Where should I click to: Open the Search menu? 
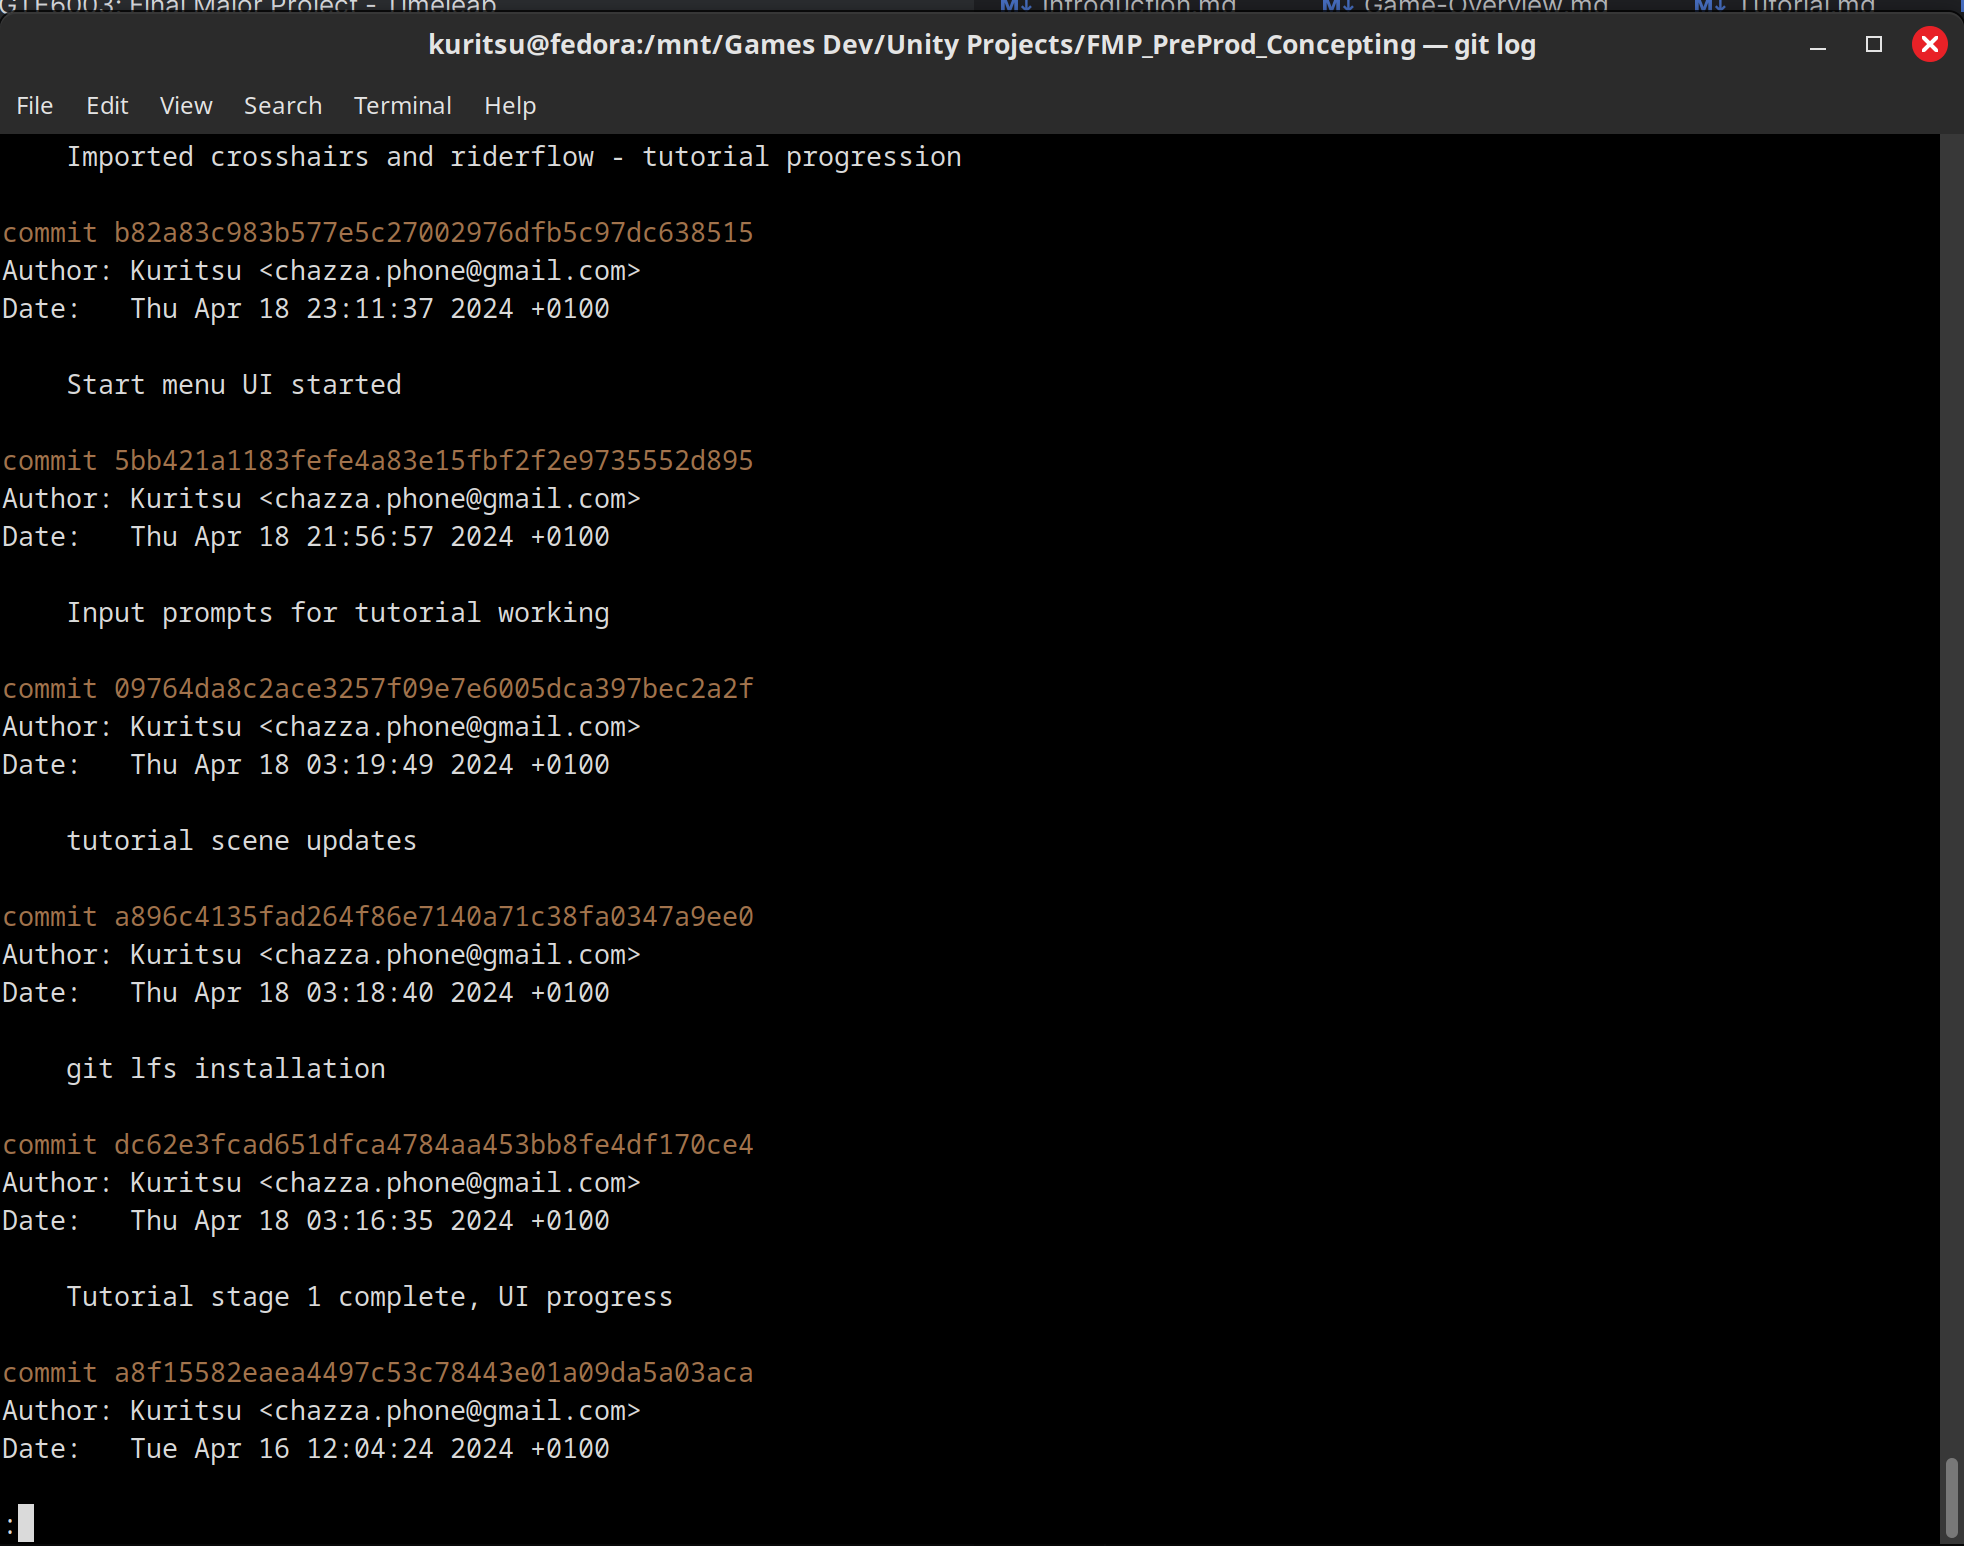(282, 105)
